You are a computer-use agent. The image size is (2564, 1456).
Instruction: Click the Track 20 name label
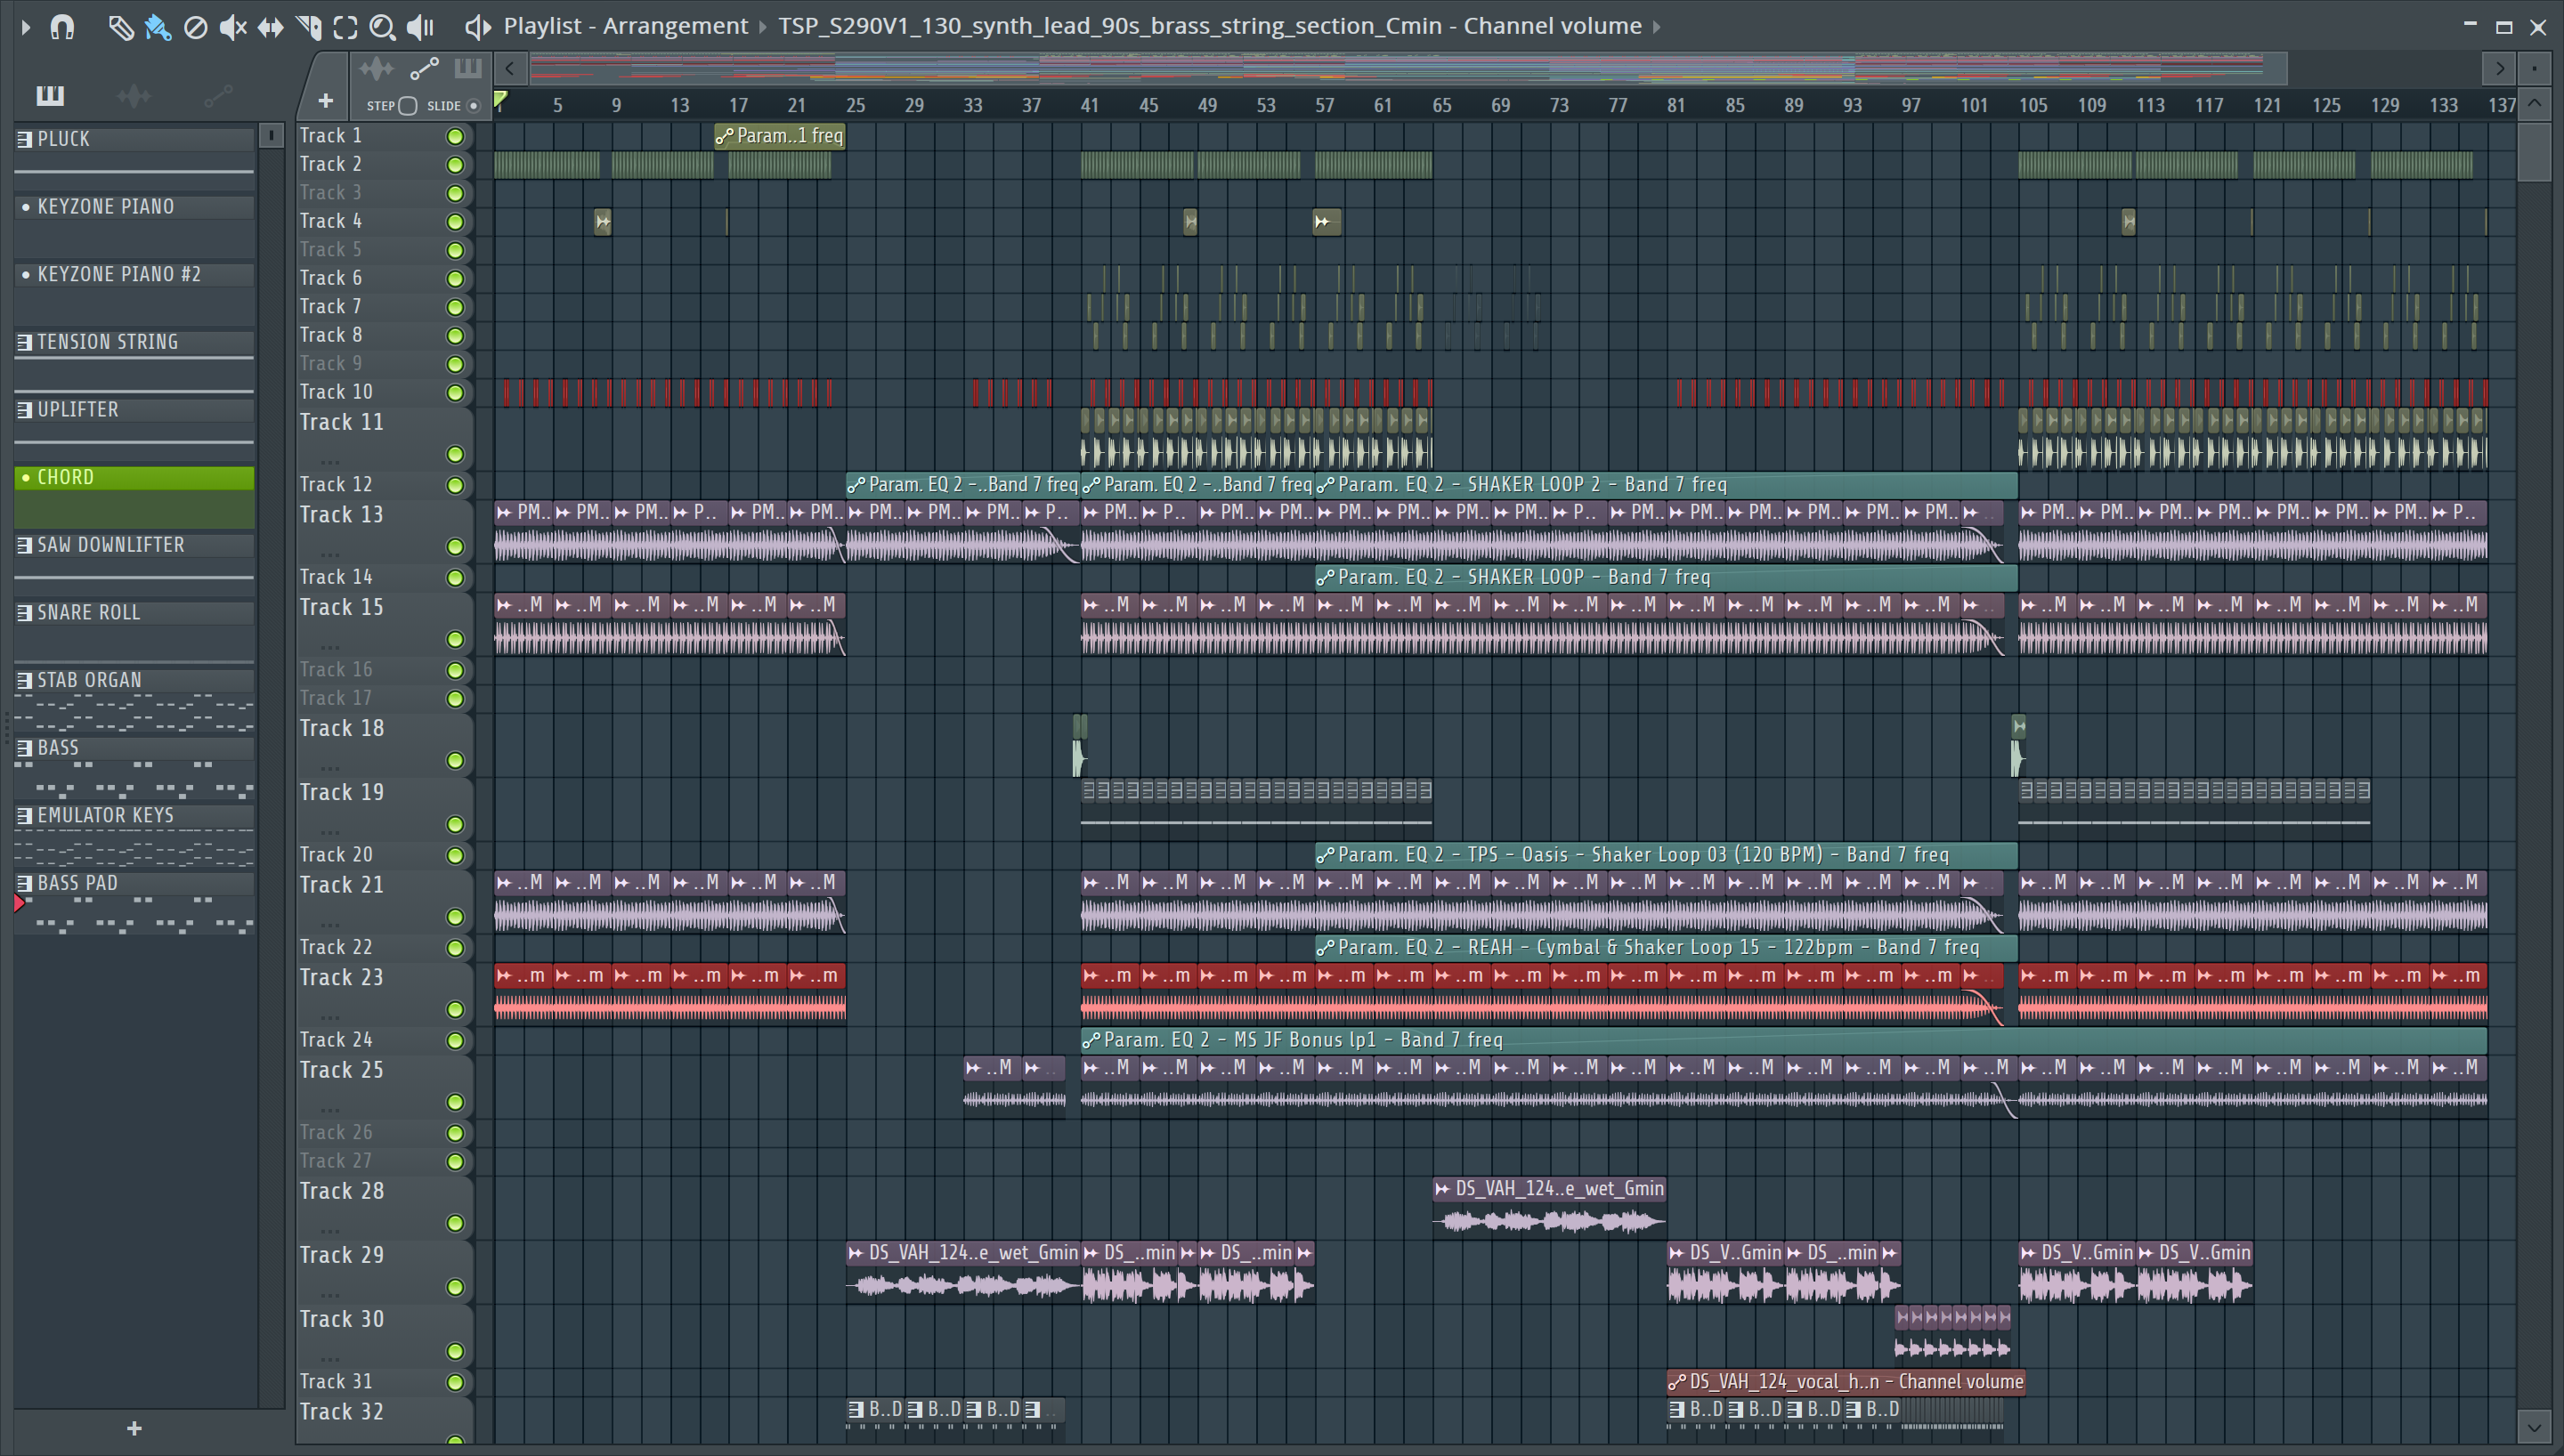point(336,855)
